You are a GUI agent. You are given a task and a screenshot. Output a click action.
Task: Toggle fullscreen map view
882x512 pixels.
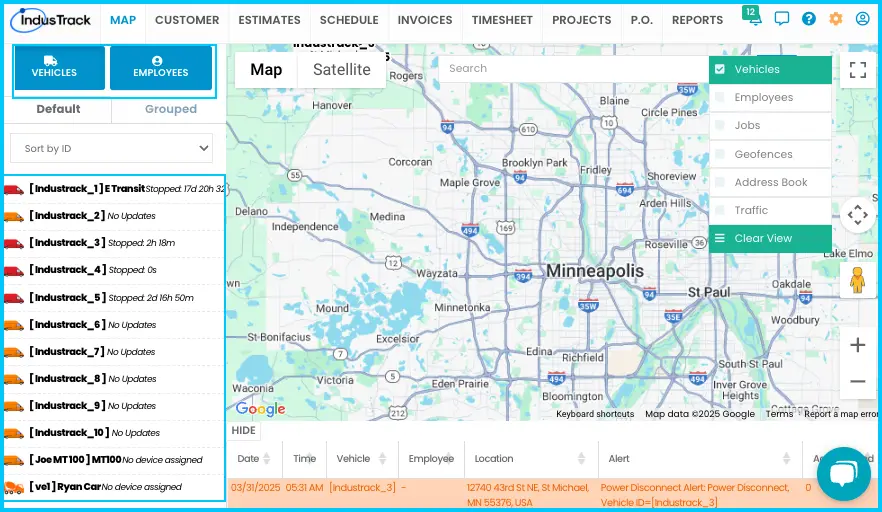857,70
